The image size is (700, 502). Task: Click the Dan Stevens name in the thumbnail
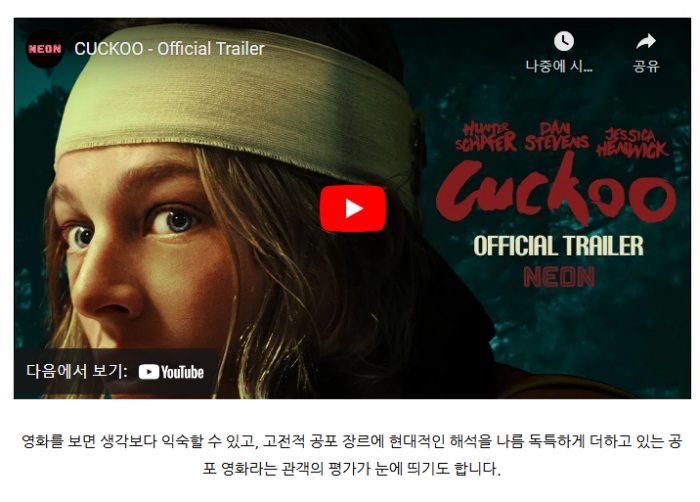pos(556,136)
